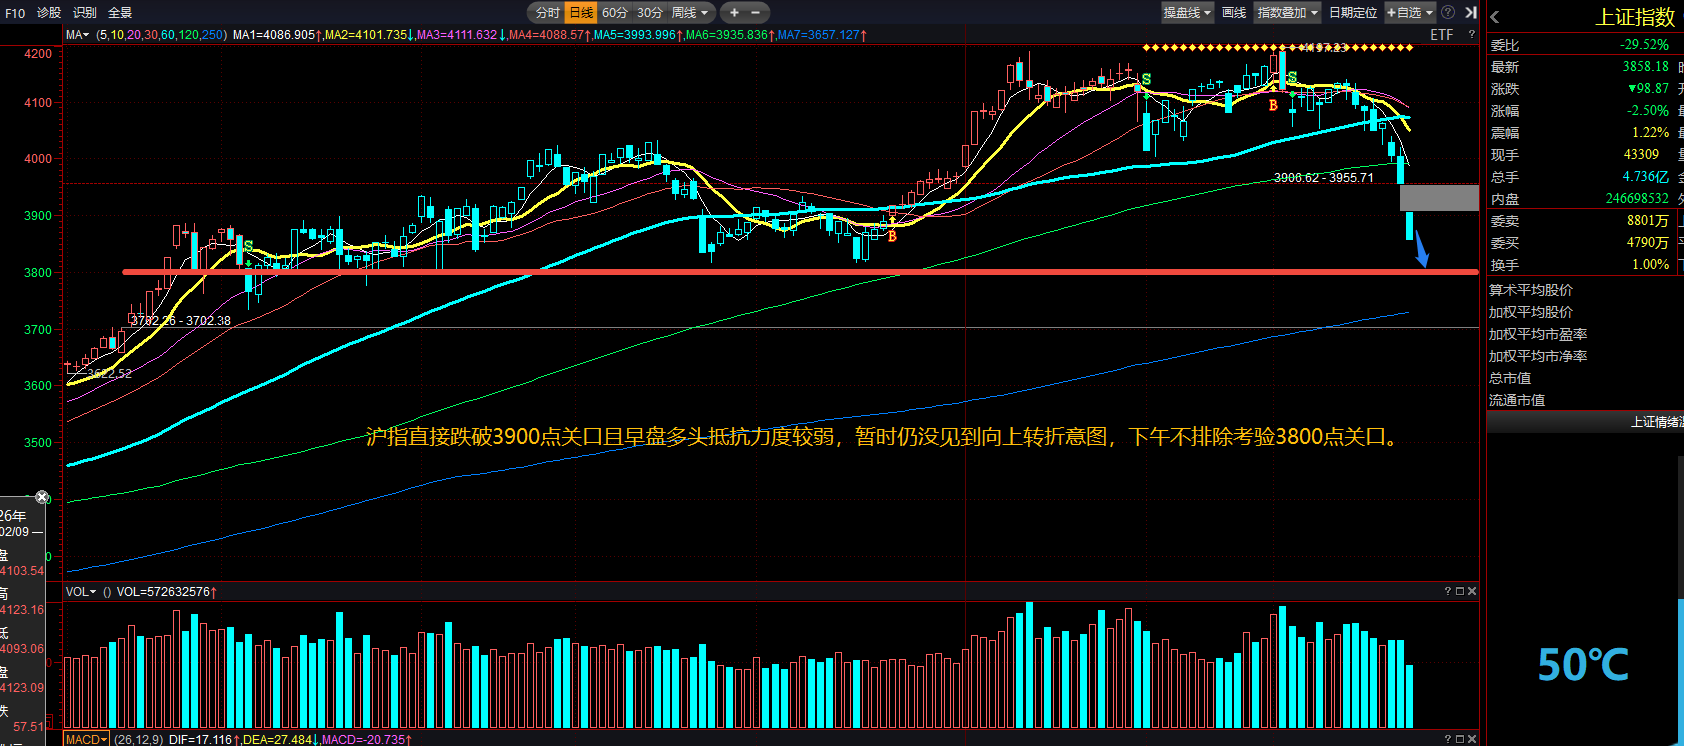Open help for the VOL panel
The width and height of the screenshot is (1684, 746).
click(x=1447, y=591)
